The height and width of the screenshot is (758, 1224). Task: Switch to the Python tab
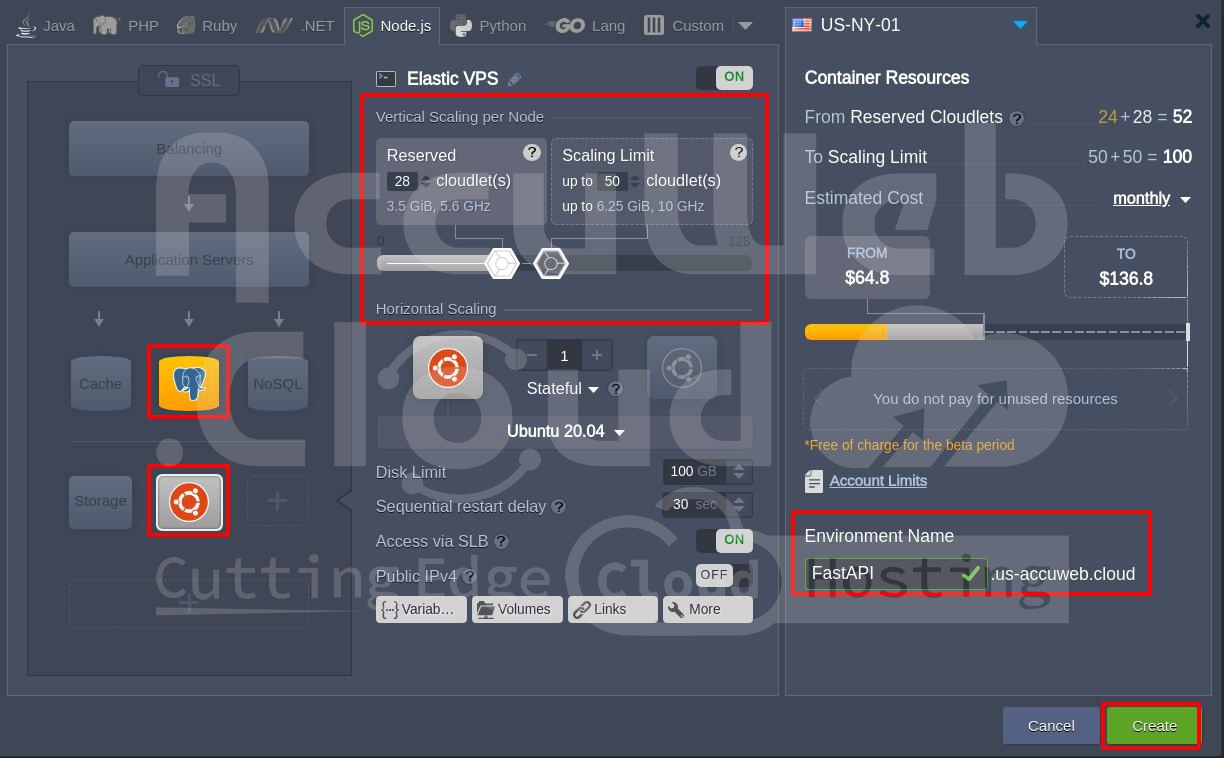point(488,25)
